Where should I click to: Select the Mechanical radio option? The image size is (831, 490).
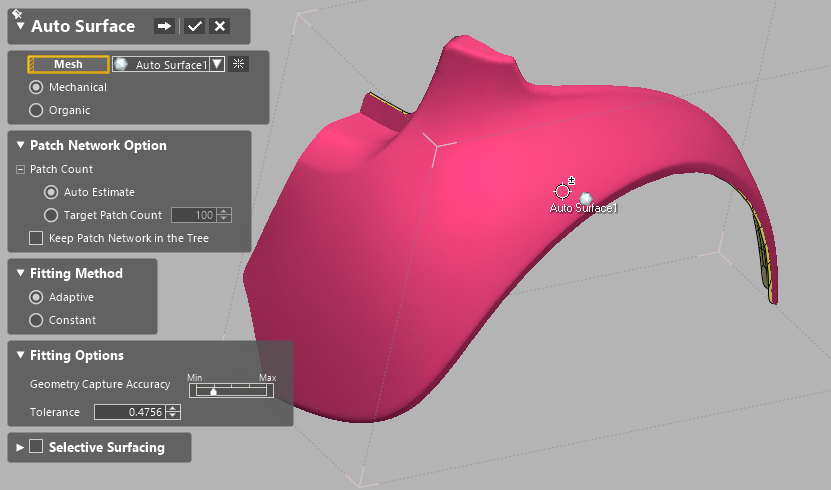pos(36,87)
